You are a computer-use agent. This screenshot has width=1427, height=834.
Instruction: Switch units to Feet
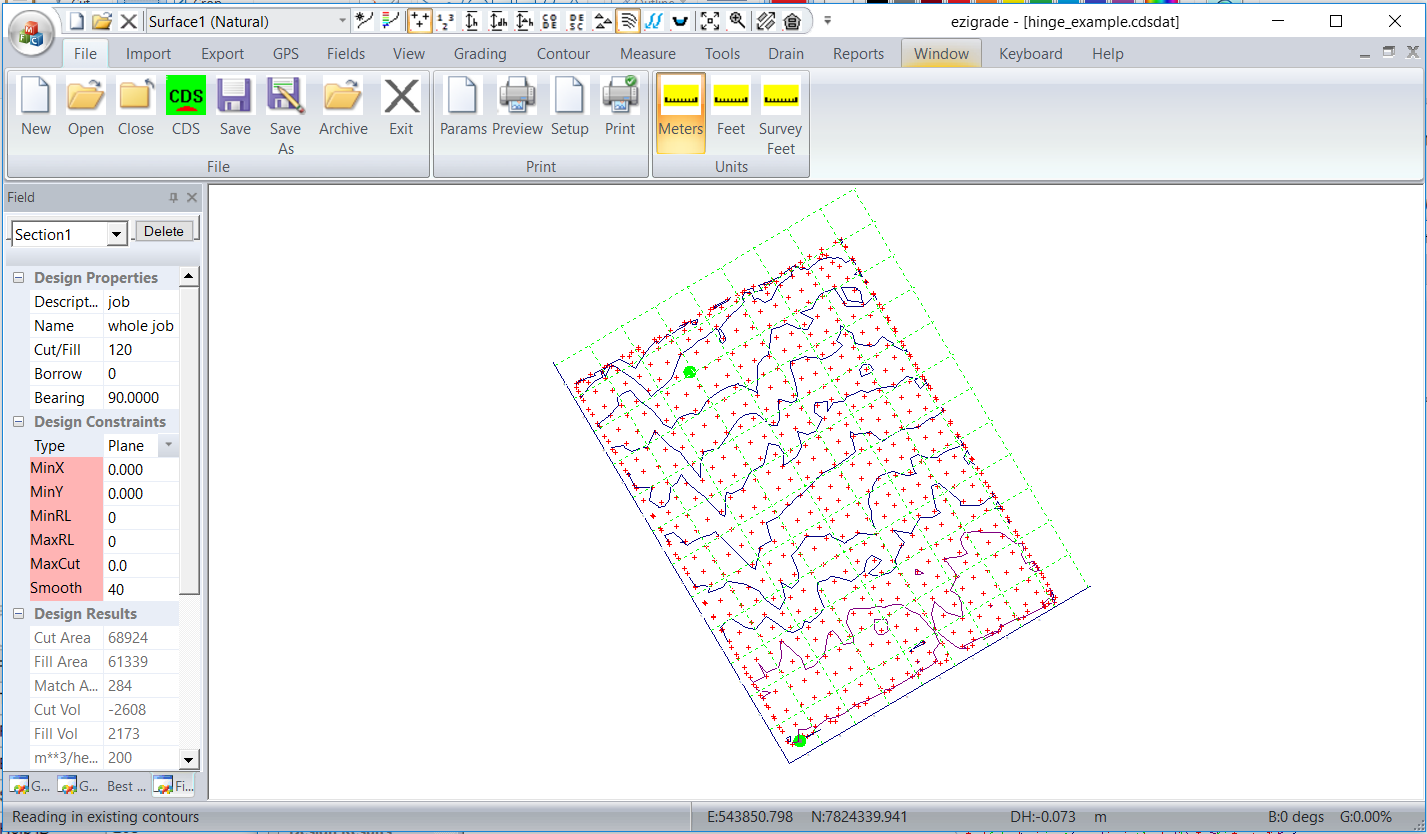point(730,97)
